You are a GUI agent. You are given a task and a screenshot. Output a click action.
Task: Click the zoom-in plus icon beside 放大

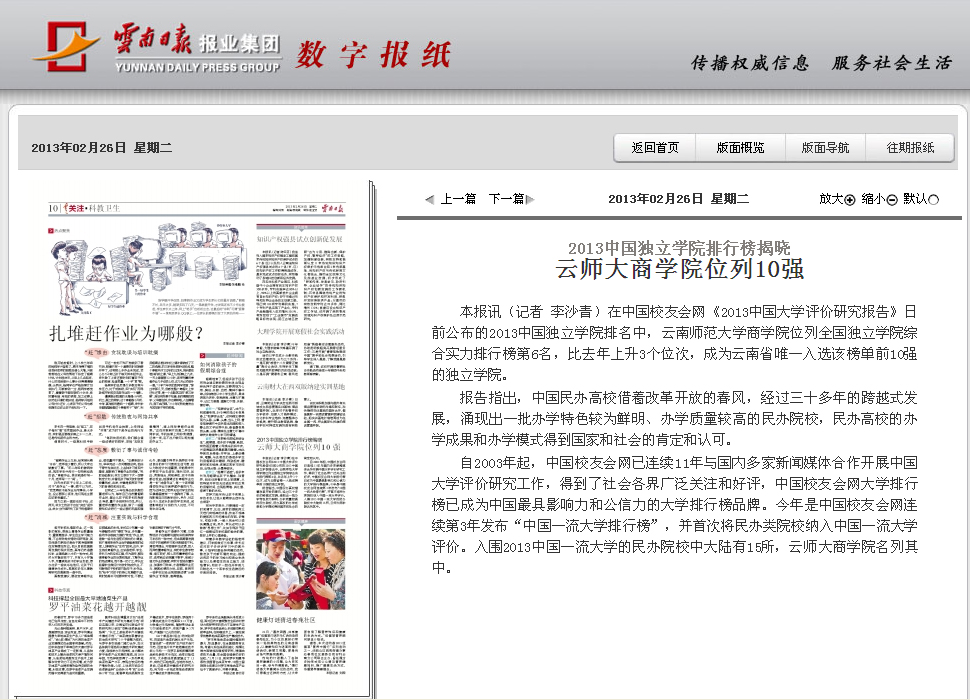click(x=849, y=200)
